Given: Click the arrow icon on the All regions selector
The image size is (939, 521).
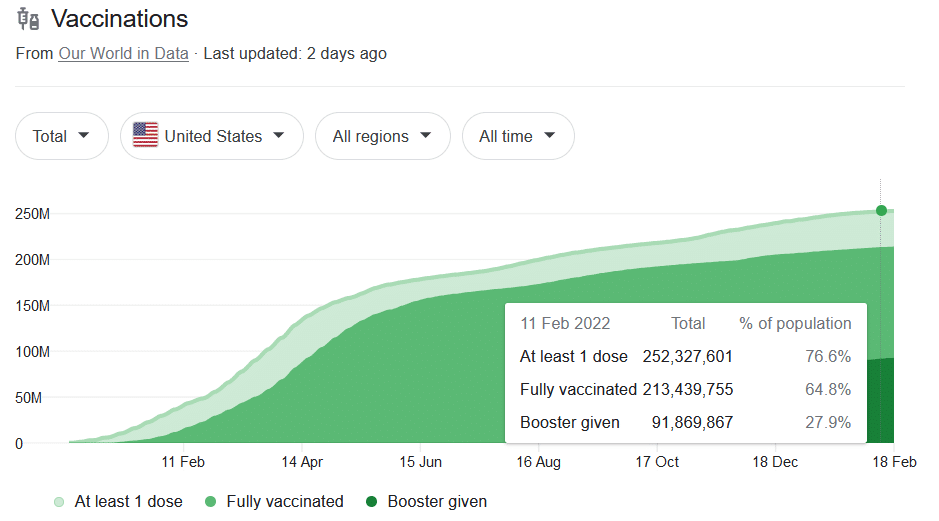Looking at the screenshot, I should pyautogui.click(x=426, y=136).
